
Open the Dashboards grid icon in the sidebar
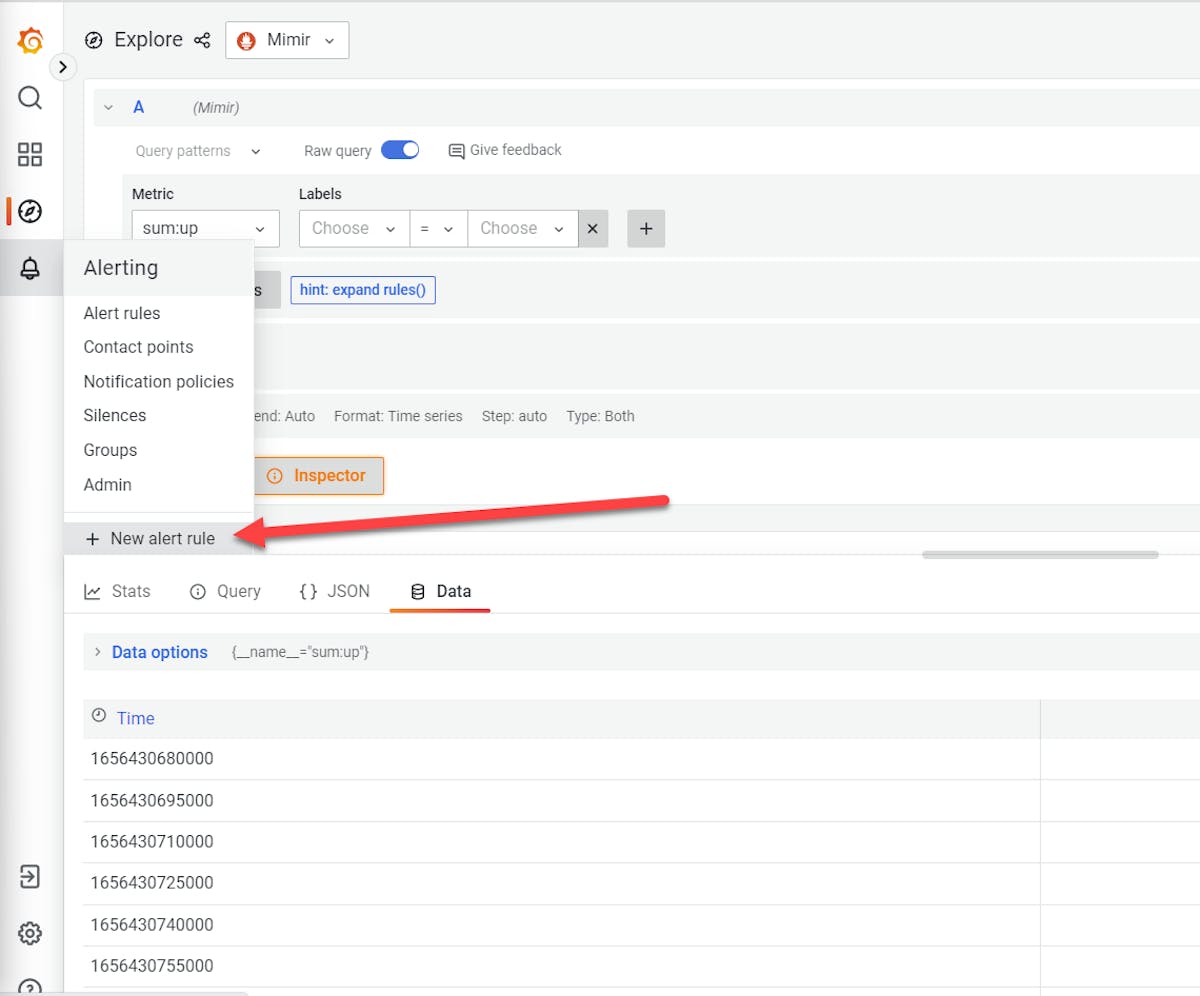pyautogui.click(x=30, y=155)
